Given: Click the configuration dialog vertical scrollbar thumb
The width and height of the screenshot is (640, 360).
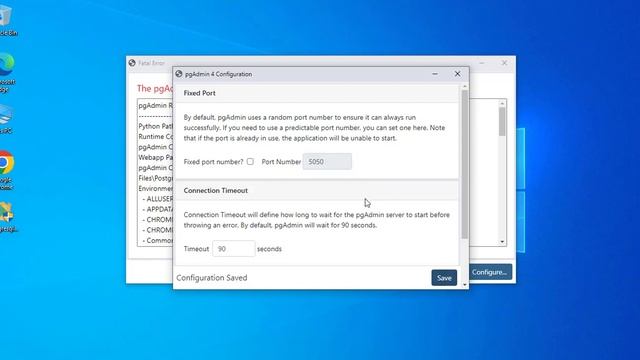Looking at the screenshot, I should [x=464, y=164].
